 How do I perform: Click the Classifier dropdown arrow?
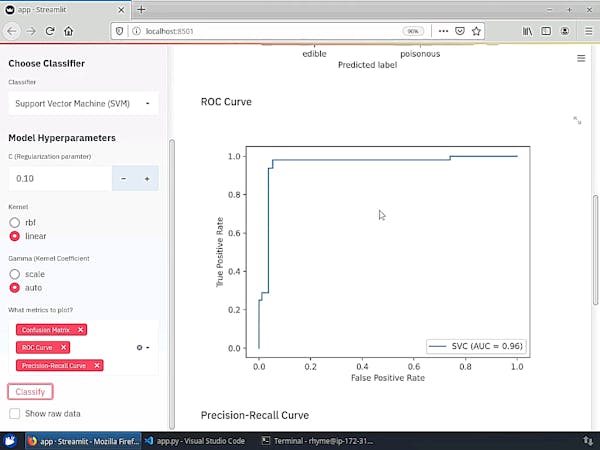tap(147, 103)
